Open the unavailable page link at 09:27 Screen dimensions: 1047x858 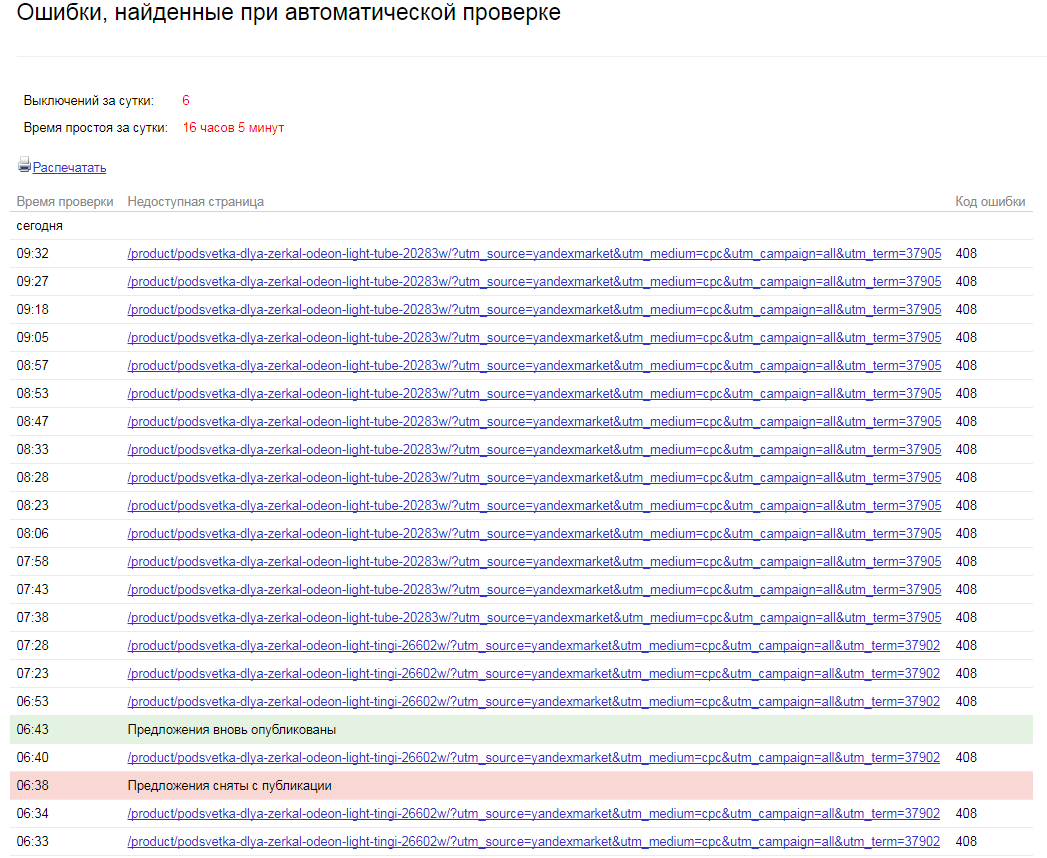tap(534, 282)
